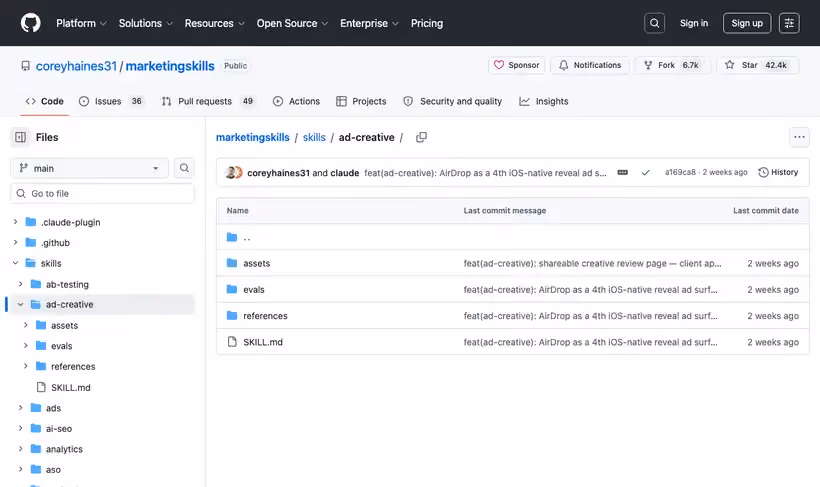Search files with magnifier beside branch selector

(184, 168)
